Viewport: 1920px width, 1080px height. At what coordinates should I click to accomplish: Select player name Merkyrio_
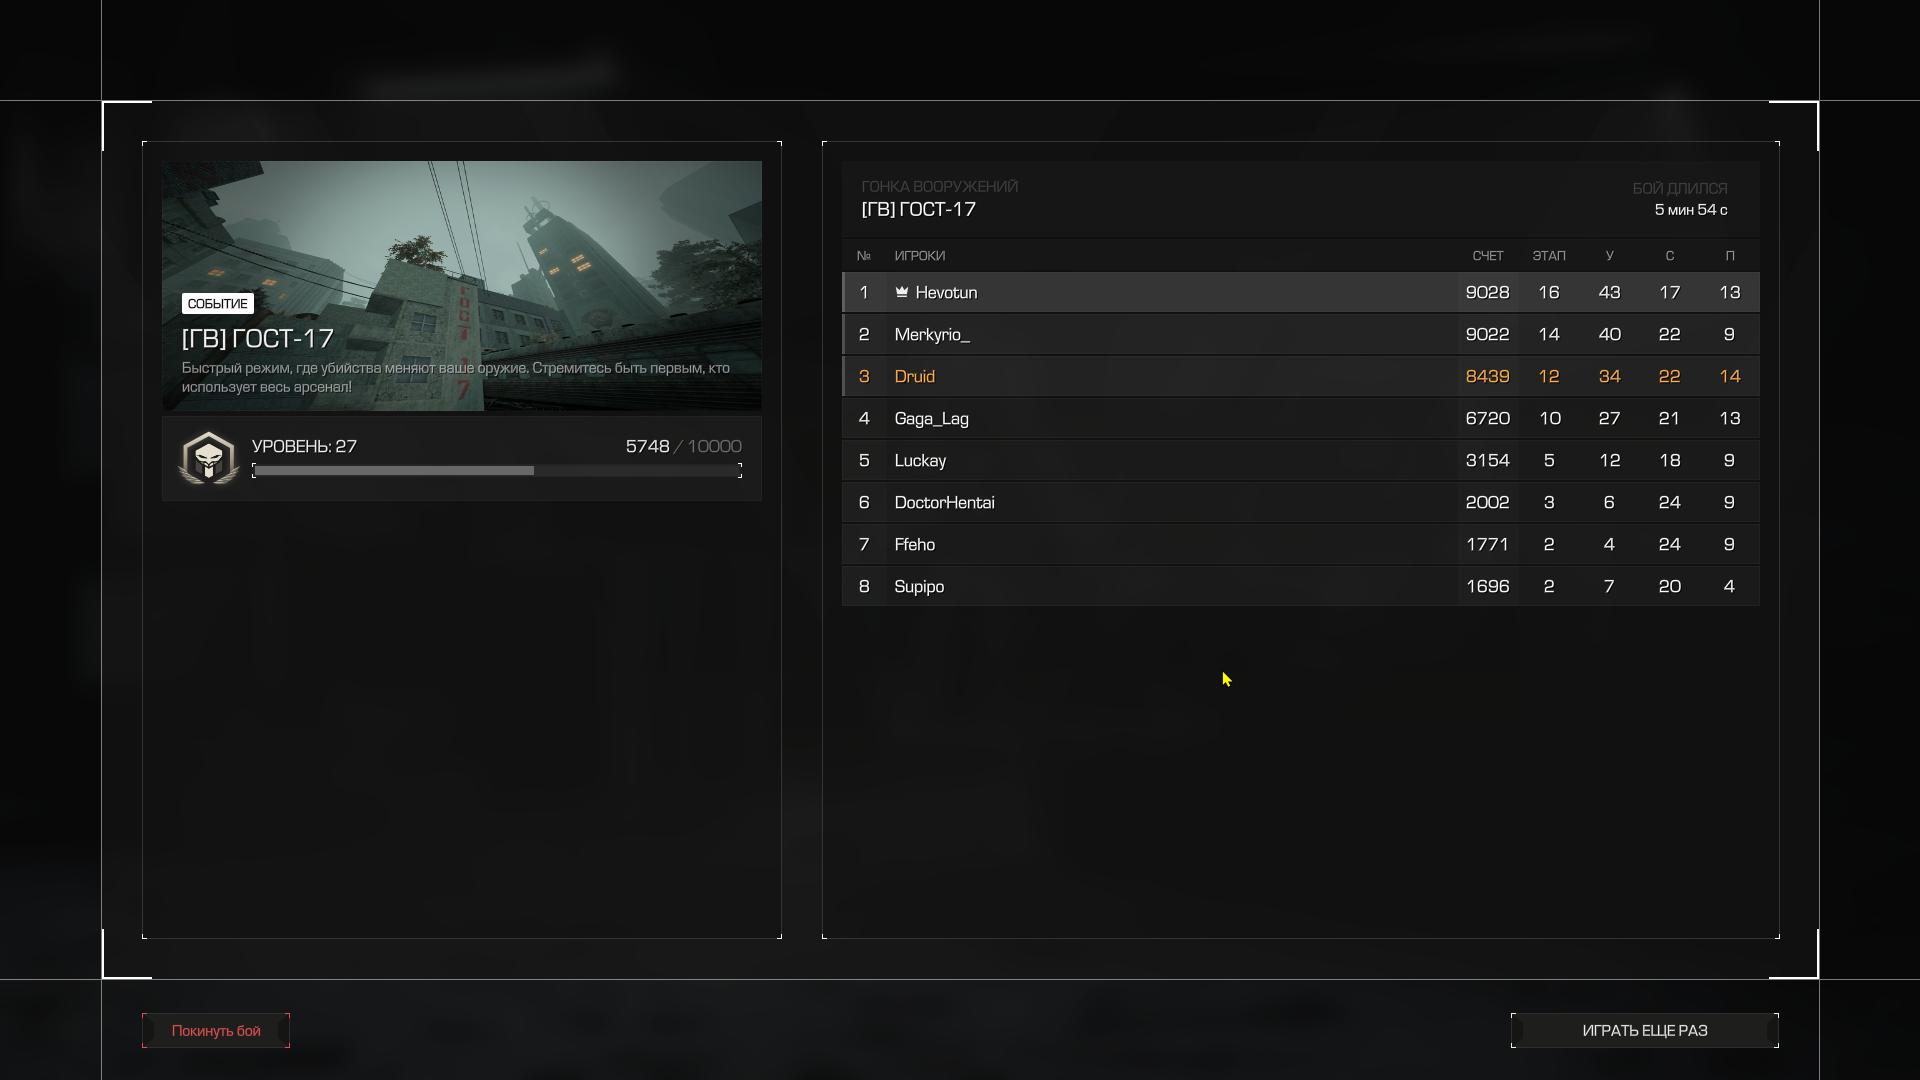[x=932, y=334]
